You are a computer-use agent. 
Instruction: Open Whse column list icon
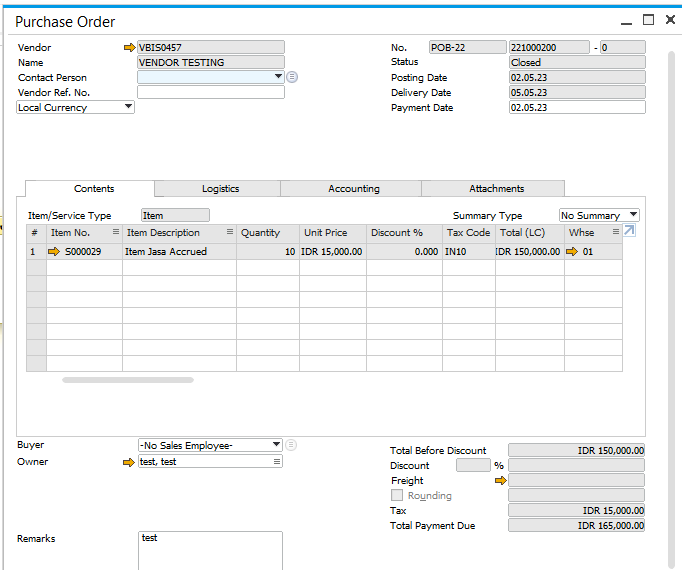tap(616, 232)
